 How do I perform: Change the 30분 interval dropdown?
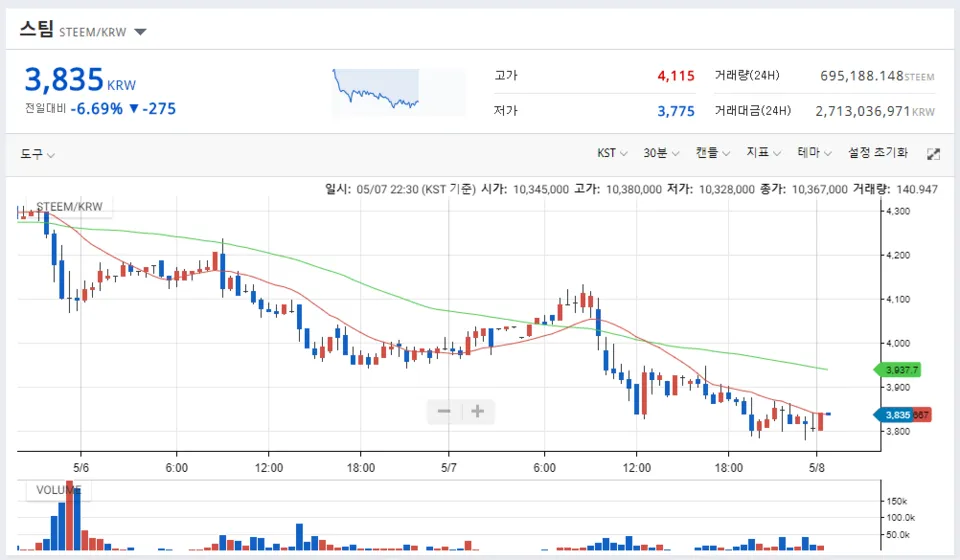tap(661, 152)
